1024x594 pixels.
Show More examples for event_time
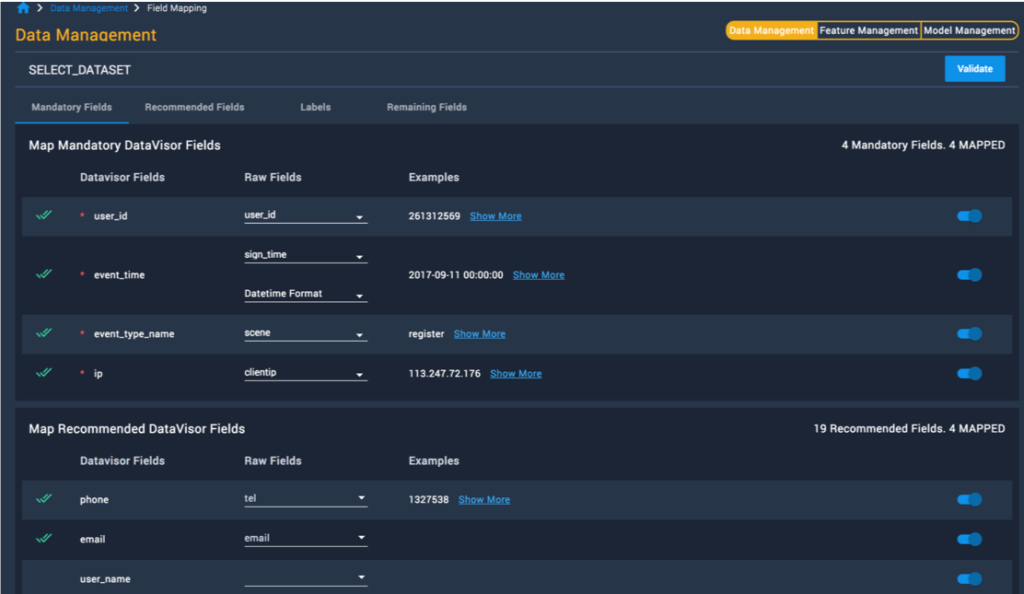coord(539,275)
